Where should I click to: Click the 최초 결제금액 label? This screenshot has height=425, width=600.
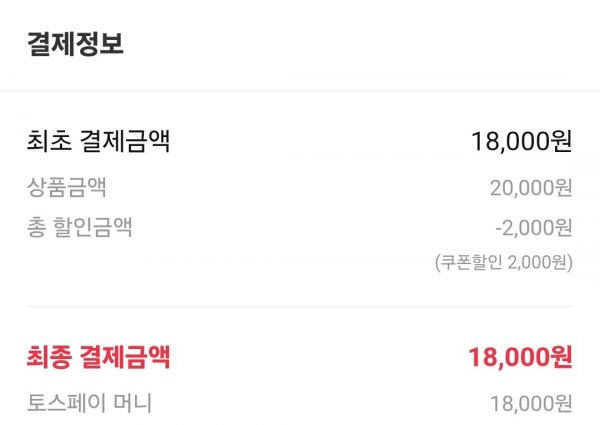pos(98,141)
